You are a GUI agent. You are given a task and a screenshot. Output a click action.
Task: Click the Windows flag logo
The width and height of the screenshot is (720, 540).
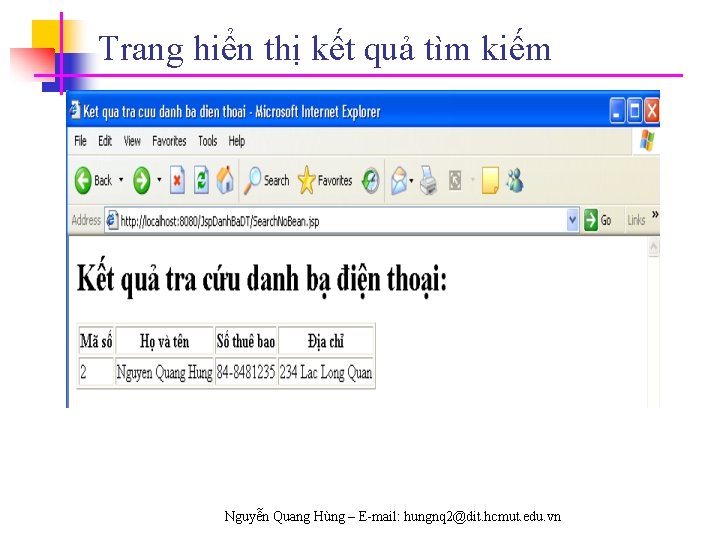coord(647,141)
